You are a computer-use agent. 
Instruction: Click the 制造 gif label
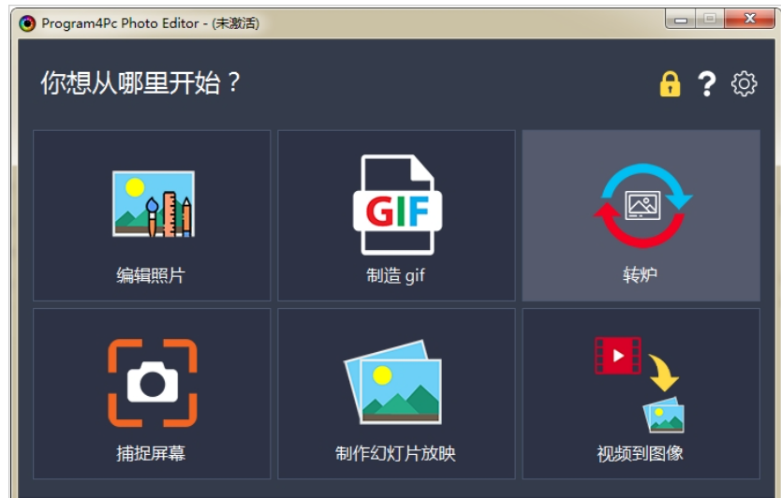396,275
